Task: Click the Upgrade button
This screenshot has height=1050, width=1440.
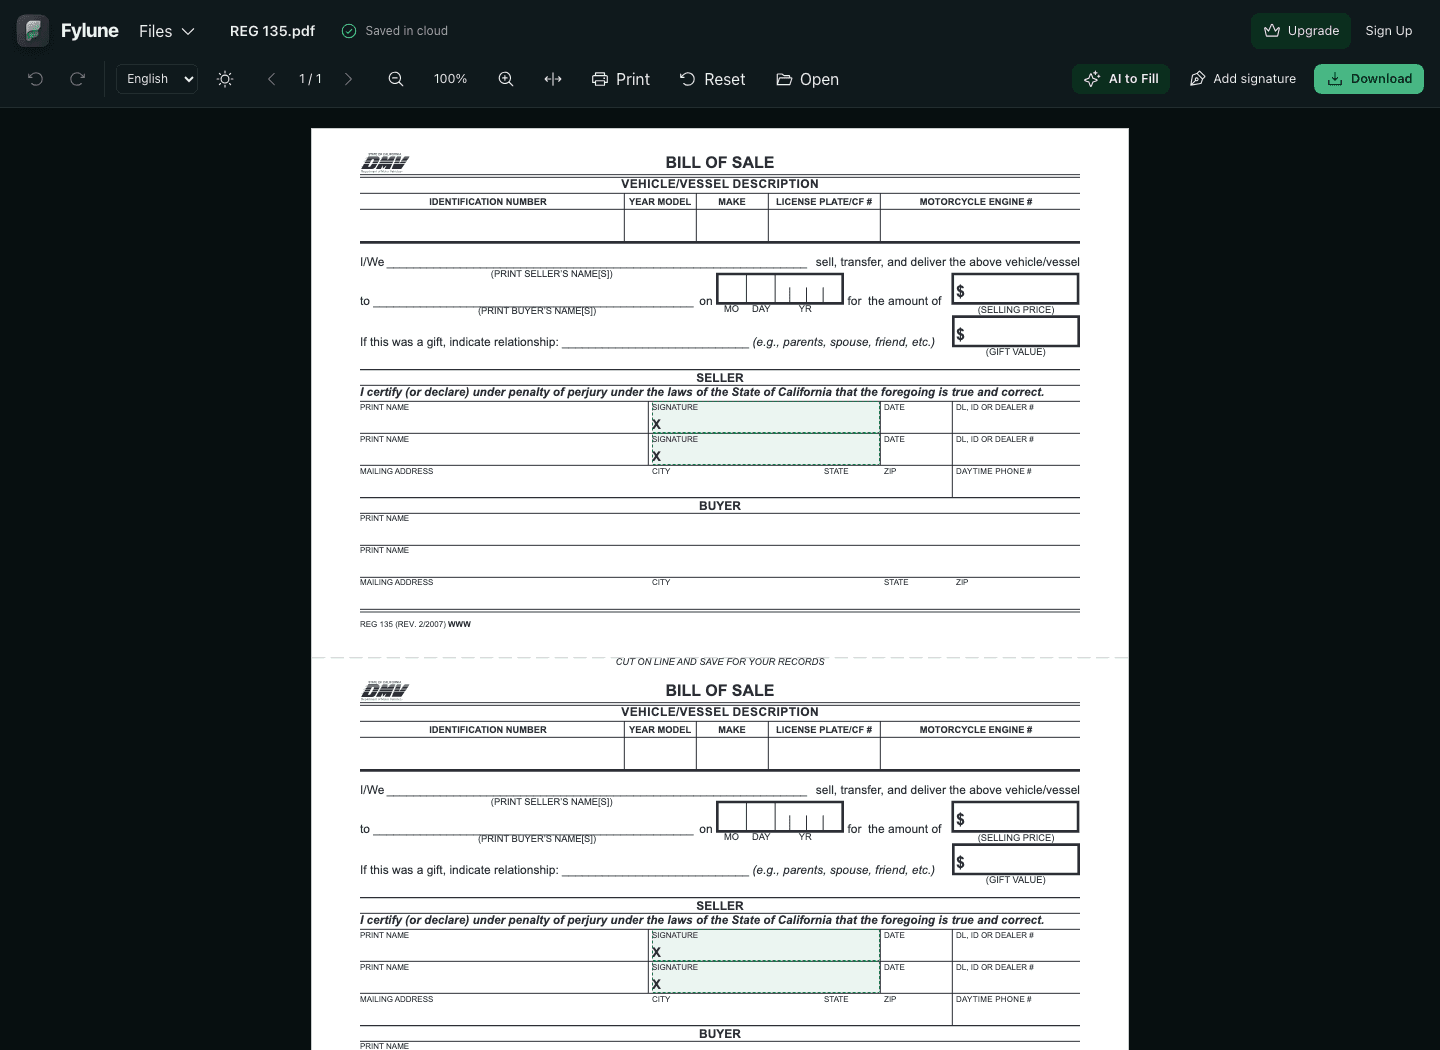Action: [x=1301, y=31]
